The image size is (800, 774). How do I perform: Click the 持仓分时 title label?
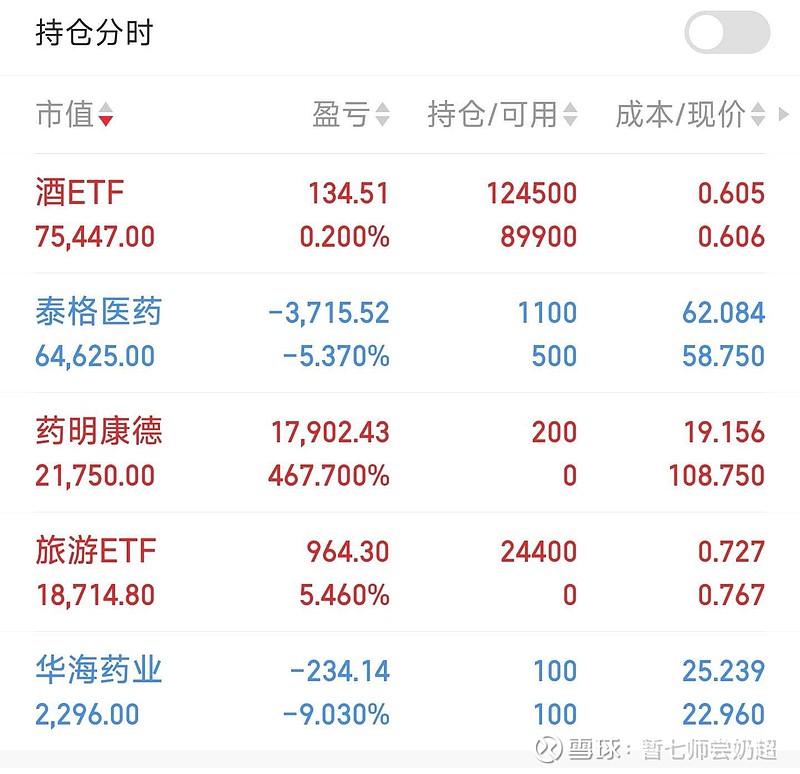click(94, 33)
